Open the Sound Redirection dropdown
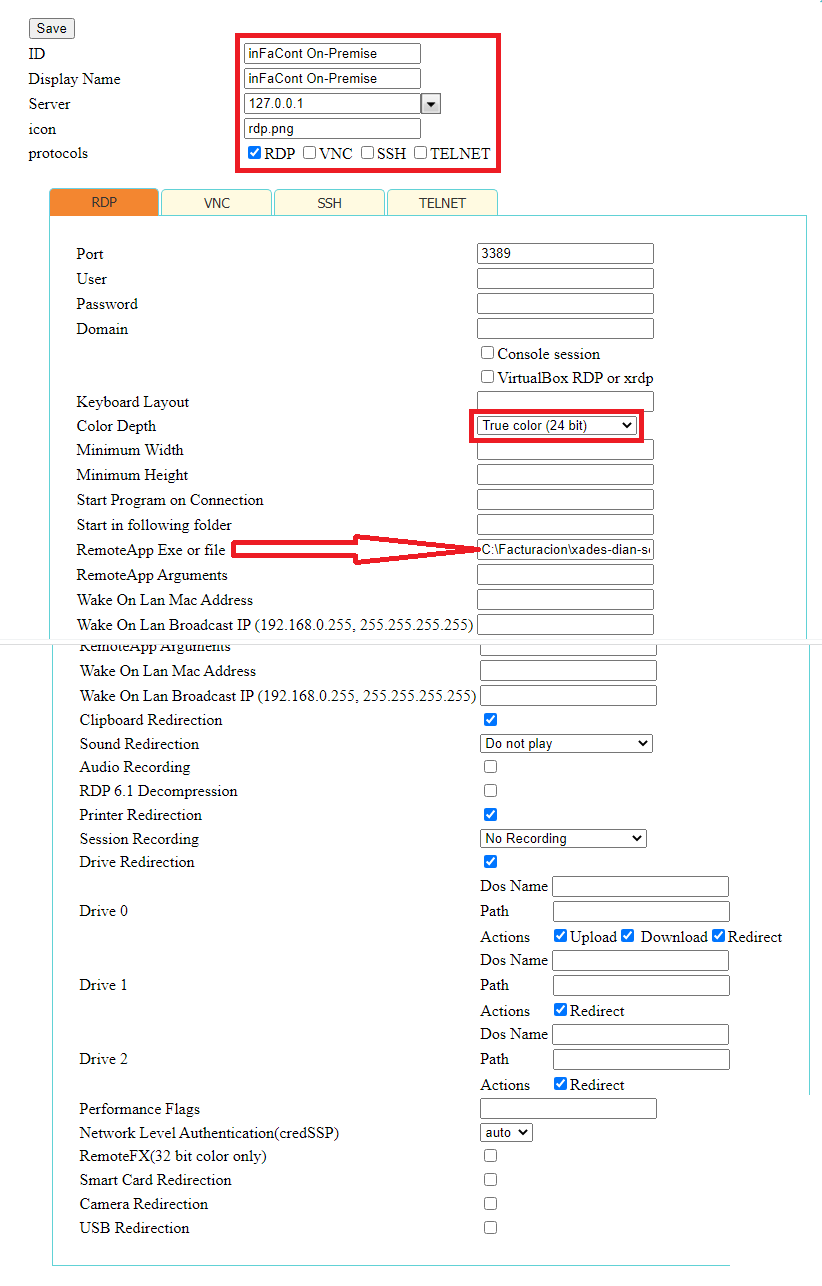 coord(566,744)
